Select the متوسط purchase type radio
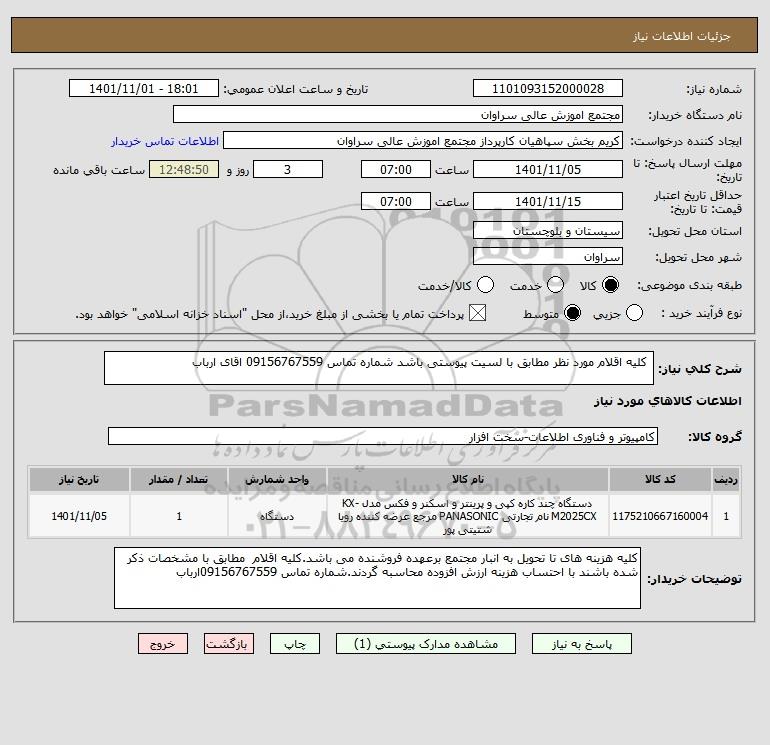Viewport: 770px width, 745px height. pyautogui.click(x=573, y=313)
